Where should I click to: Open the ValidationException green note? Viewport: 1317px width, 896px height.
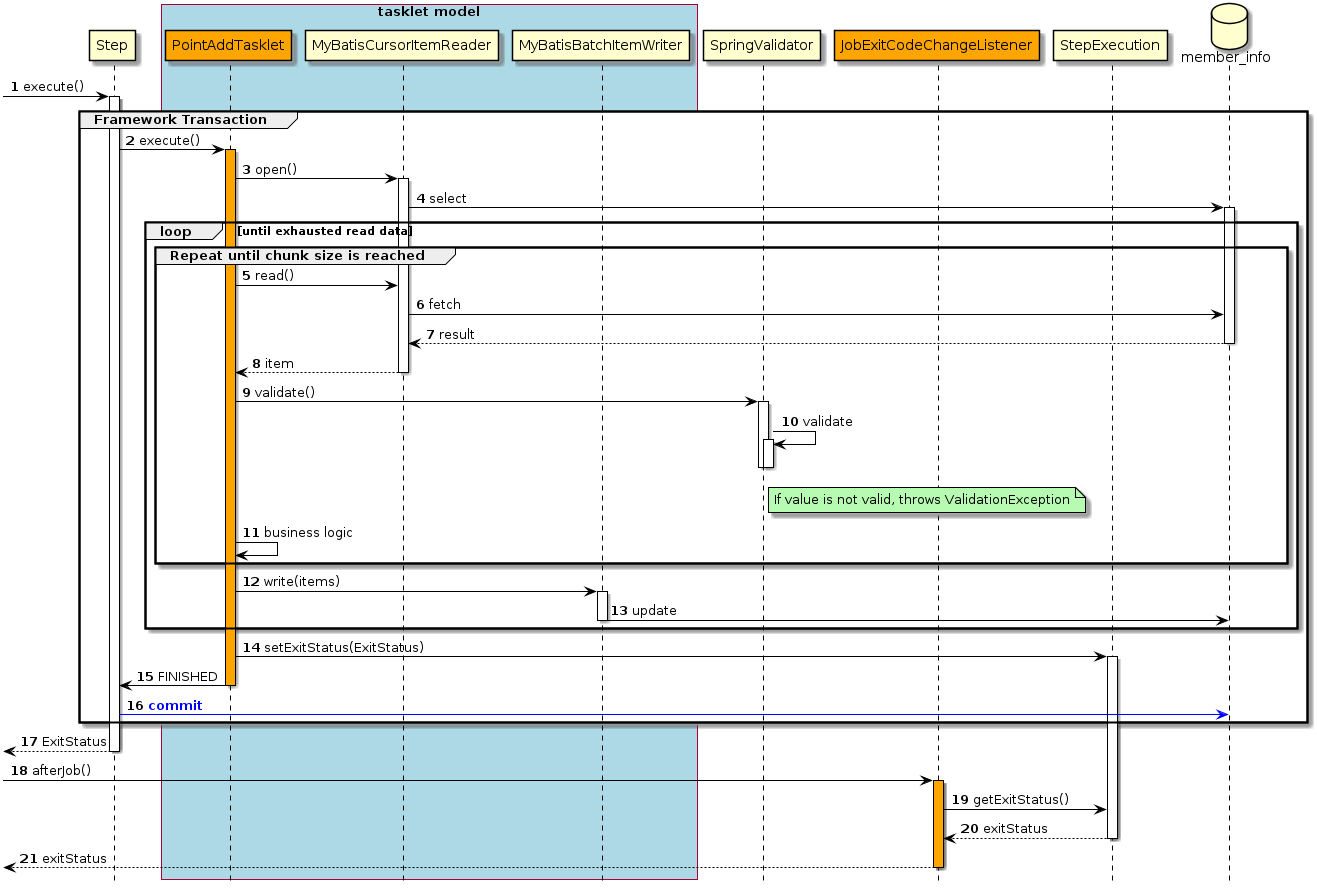(925, 500)
